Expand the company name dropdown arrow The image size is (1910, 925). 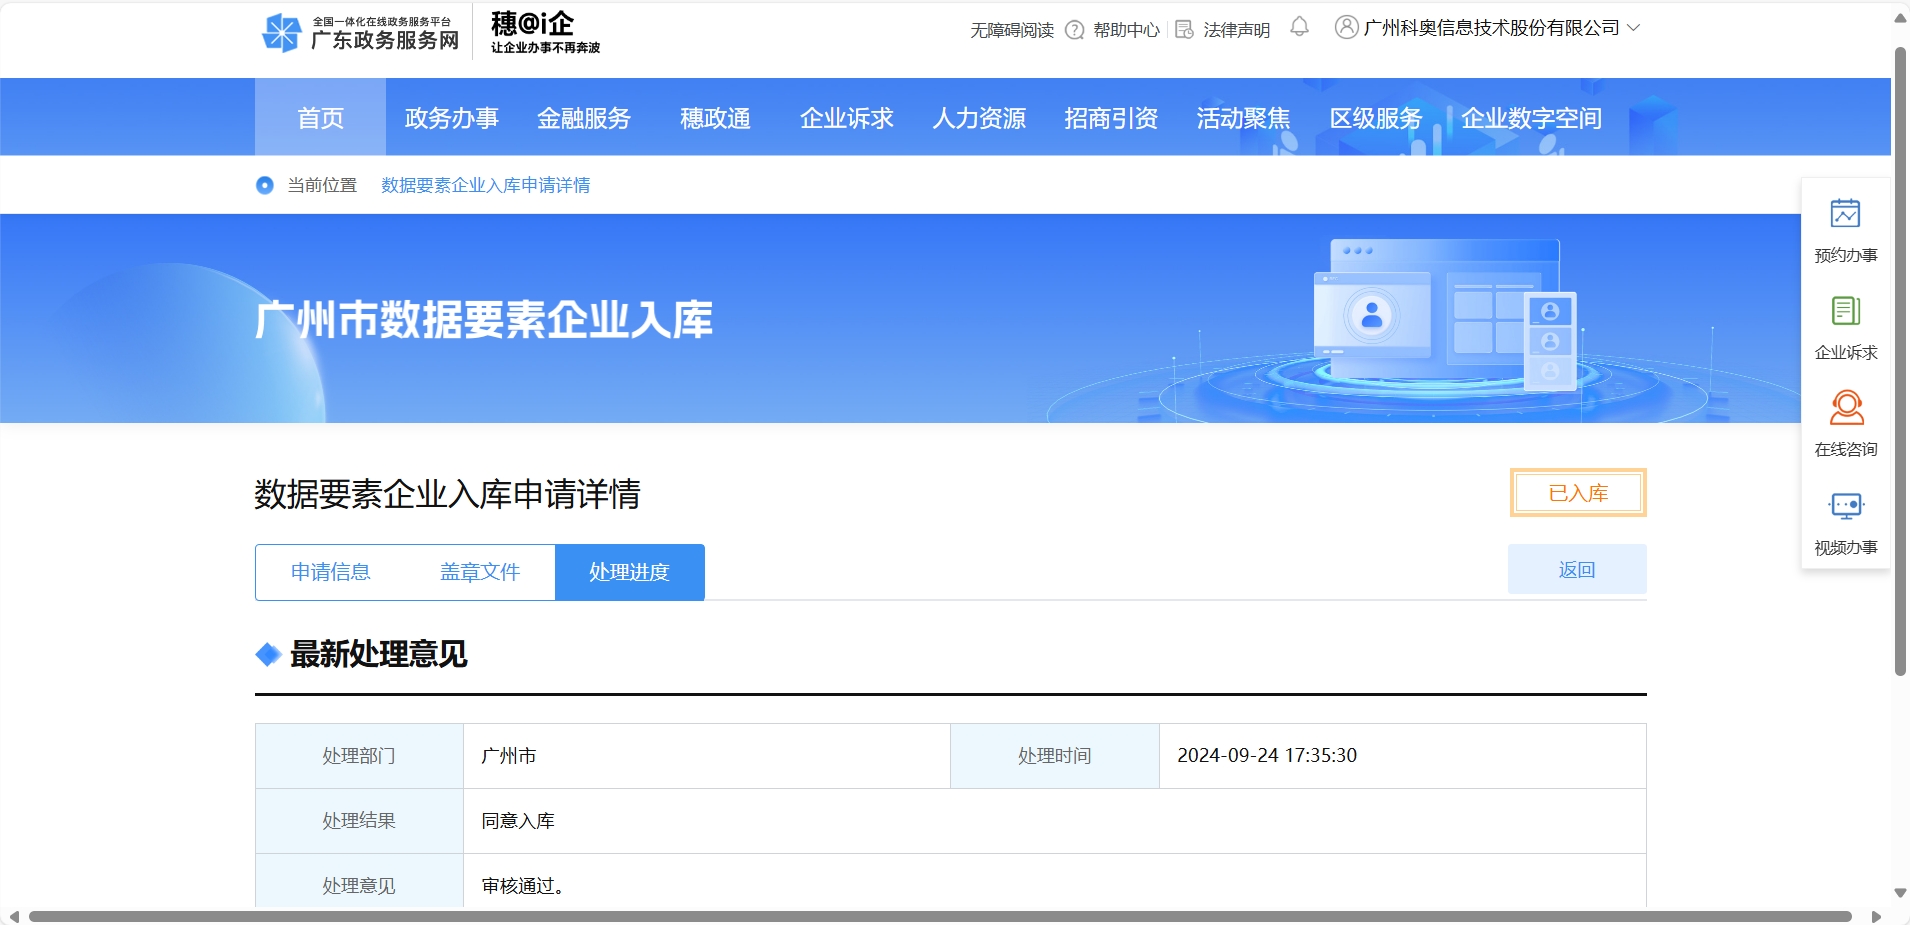click(1634, 28)
